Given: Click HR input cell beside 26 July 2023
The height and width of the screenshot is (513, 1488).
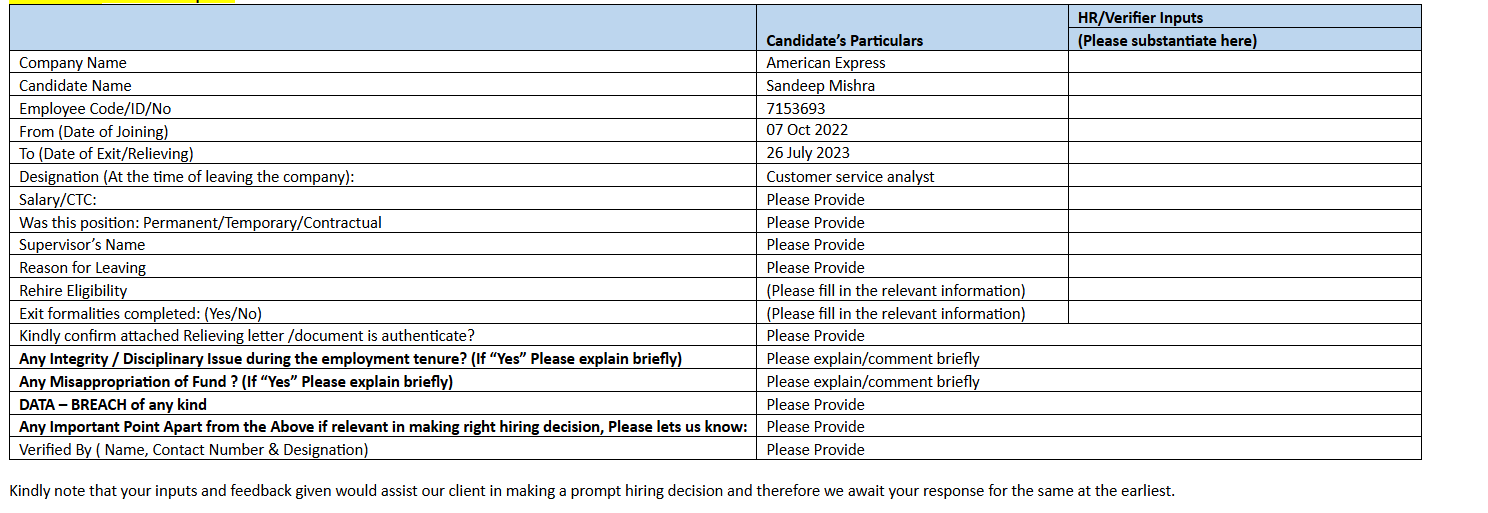Looking at the screenshot, I should click(1244, 153).
